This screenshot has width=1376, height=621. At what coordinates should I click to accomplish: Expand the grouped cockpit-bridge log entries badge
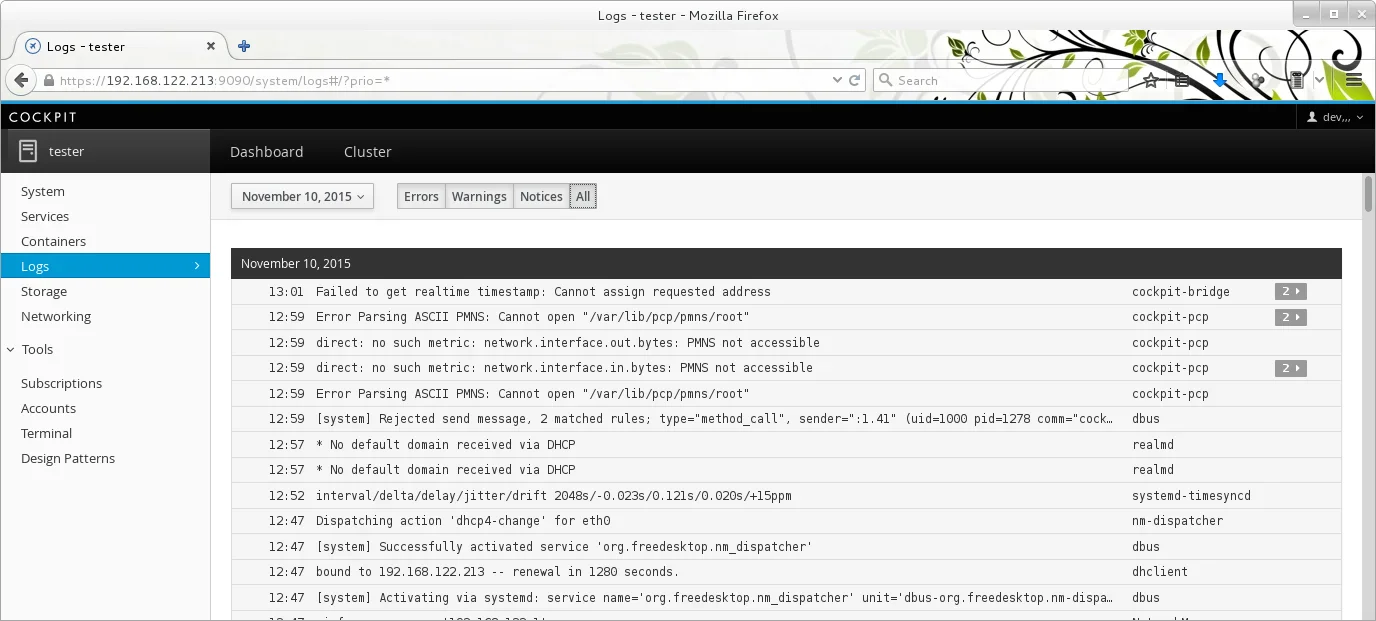coord(1290,291)
